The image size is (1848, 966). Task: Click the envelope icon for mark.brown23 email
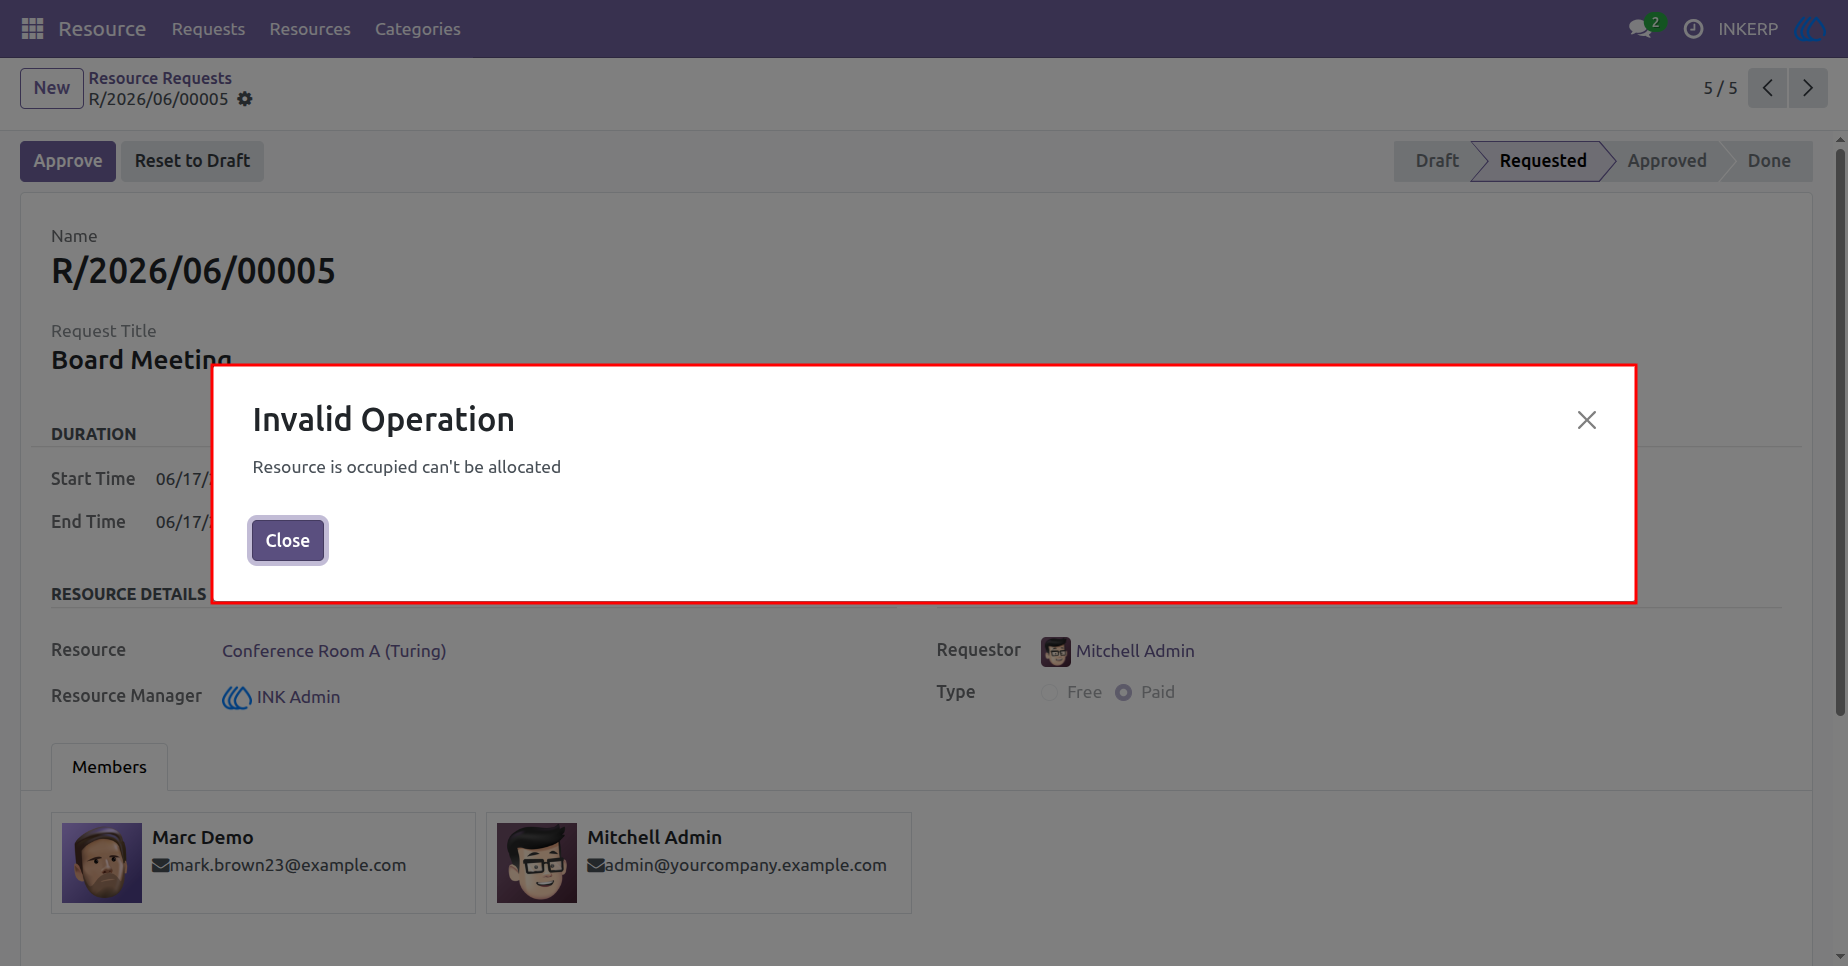tap(161, 866)
